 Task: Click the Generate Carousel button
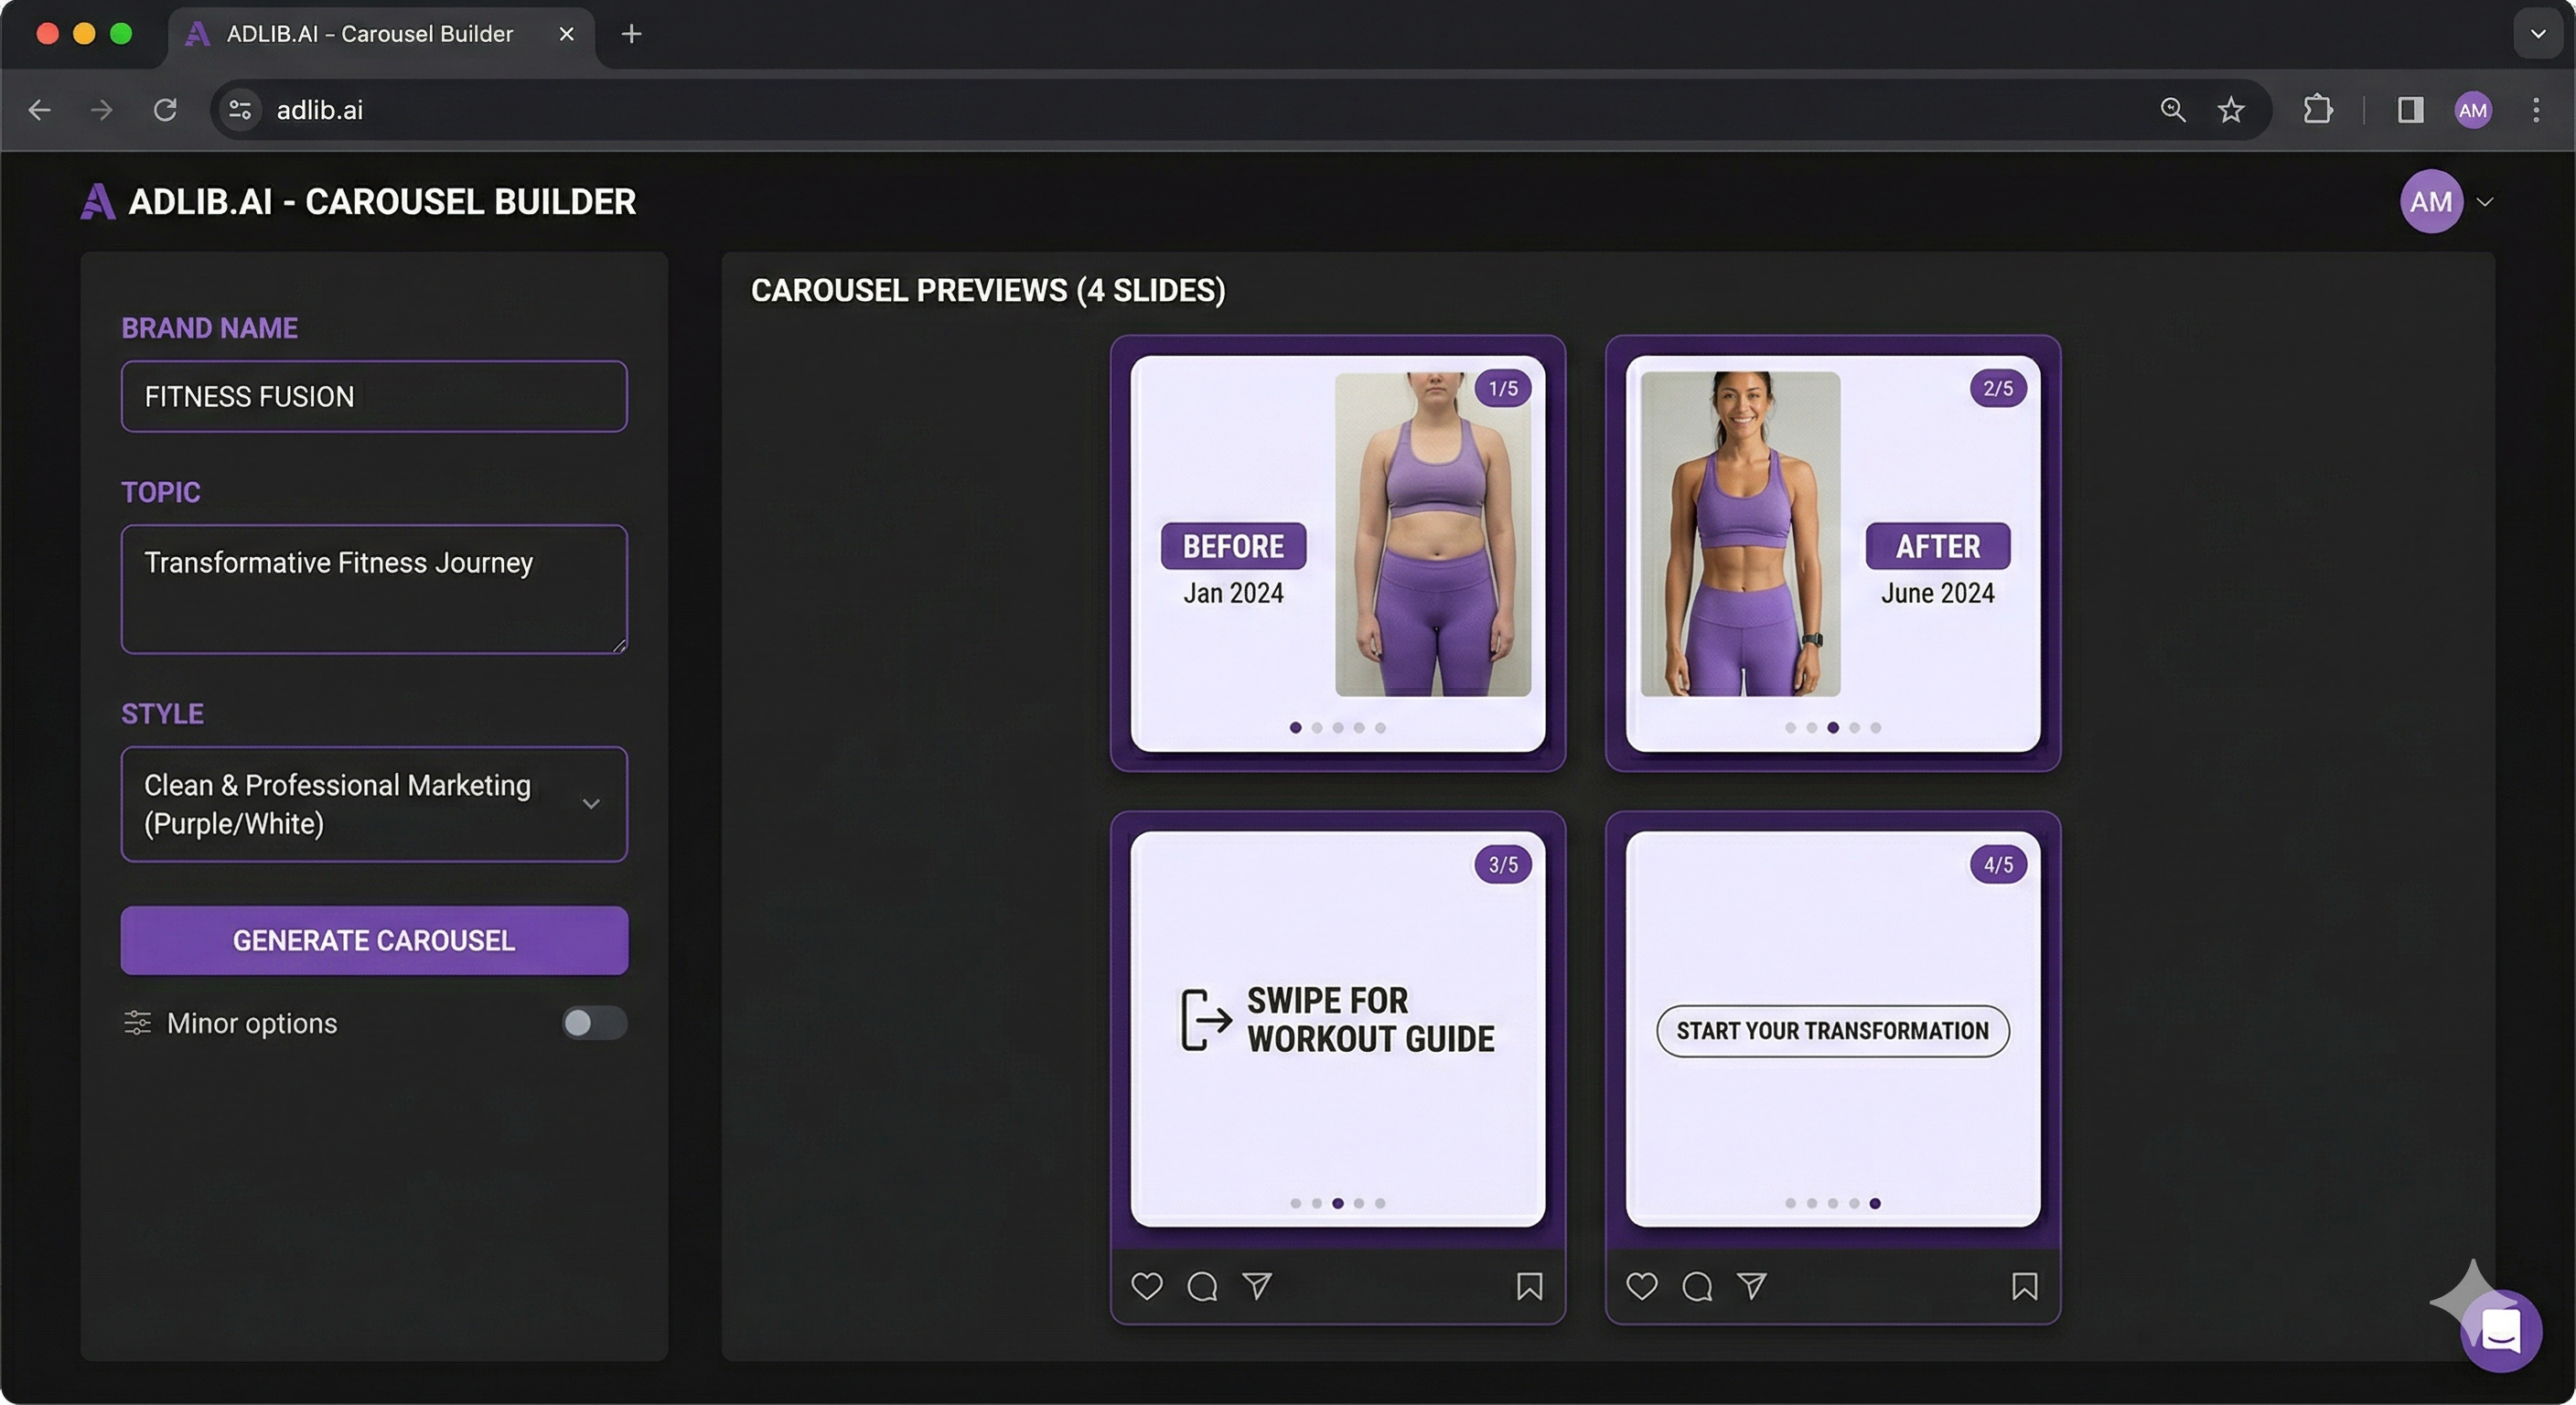click(x=372, y=940)
